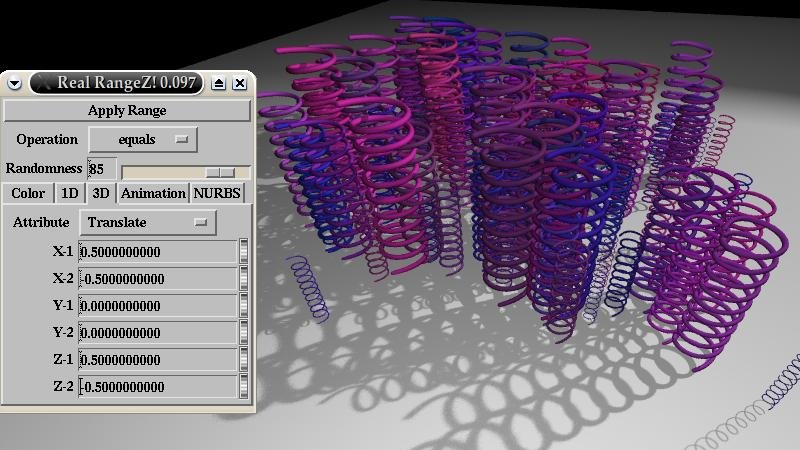Viewport: 800px width, 450px height.
Task: Close the Real RangeZ window
Action: click(240, 83)
